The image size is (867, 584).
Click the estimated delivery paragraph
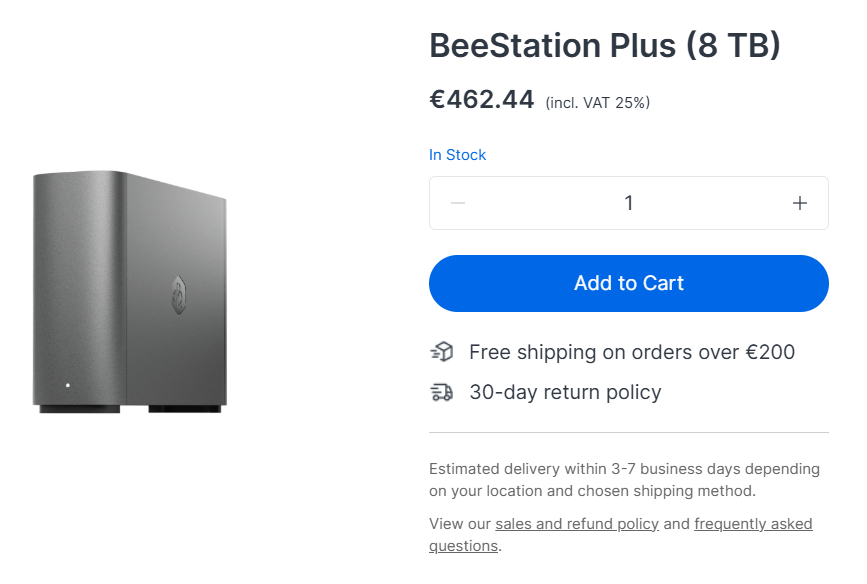tap(624, 480)
